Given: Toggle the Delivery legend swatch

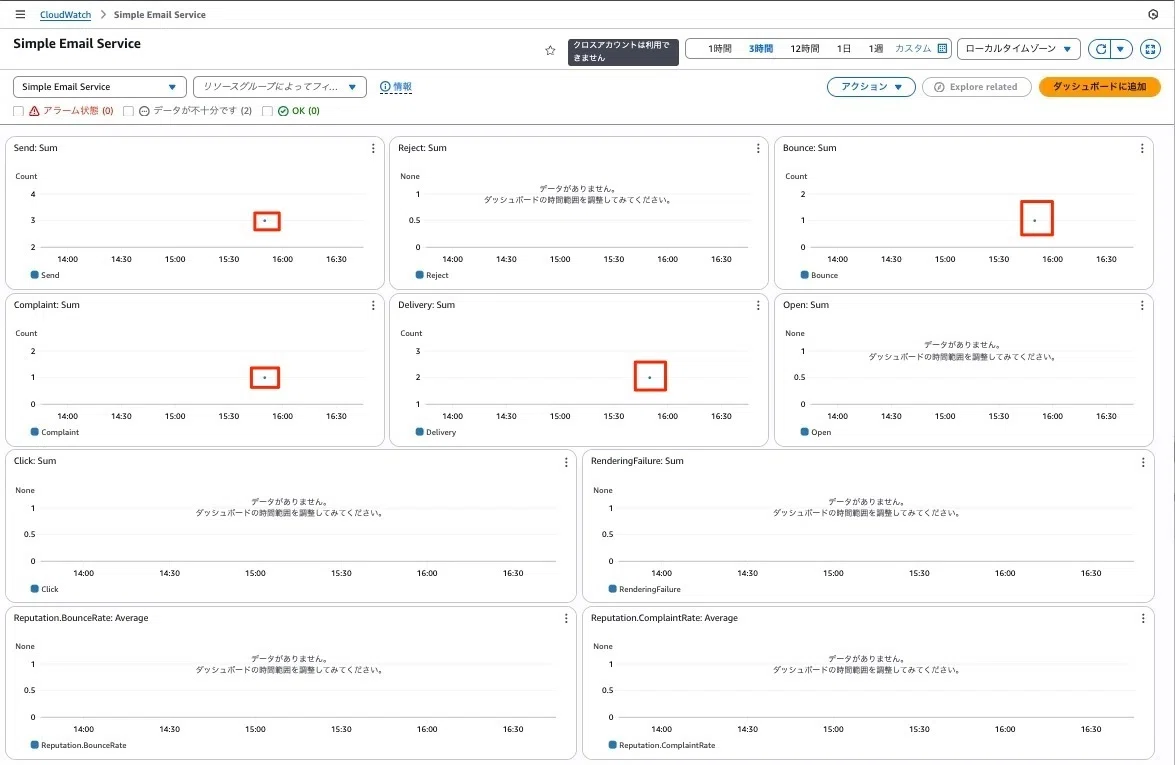Looking at the screenshot, I should tap(420, 432).
